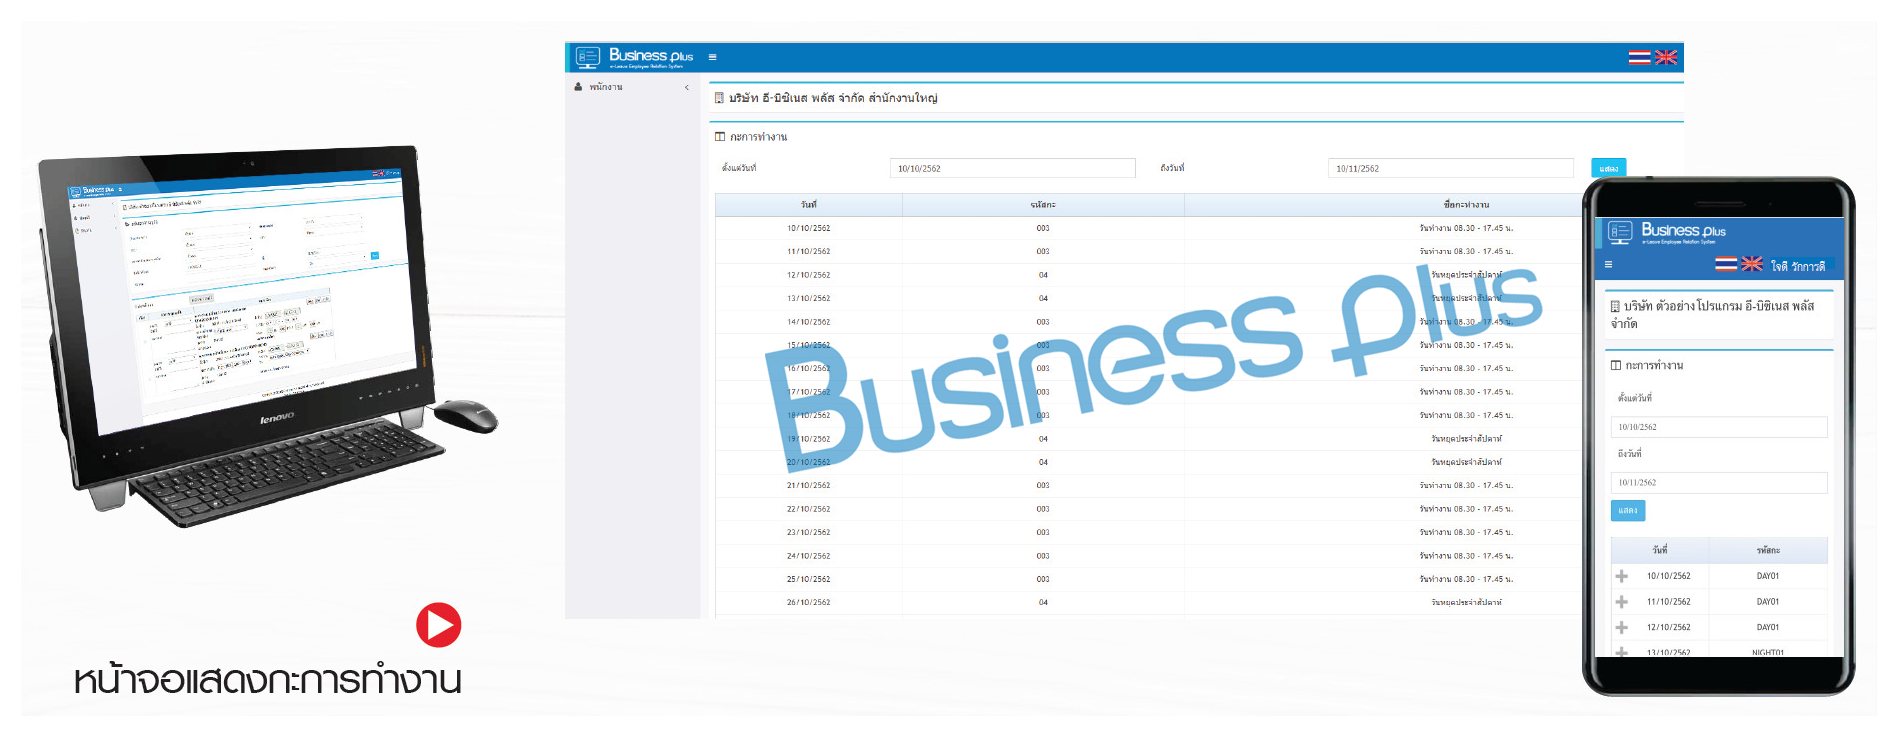This screenshot has width=1900, height=750.
Task: Click the รหัสกะ column header in desktop table
Action: pyautogui.click(x=1043, y=205)
